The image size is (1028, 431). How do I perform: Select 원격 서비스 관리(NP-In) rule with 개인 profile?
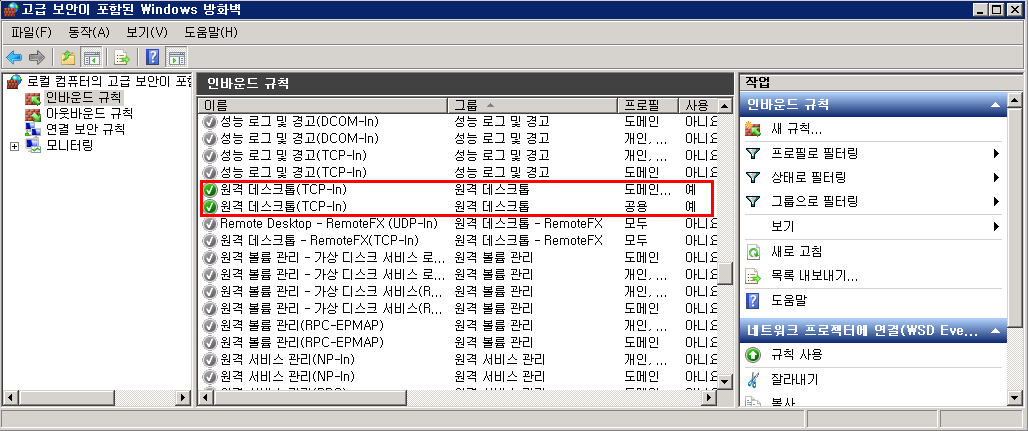458,359
